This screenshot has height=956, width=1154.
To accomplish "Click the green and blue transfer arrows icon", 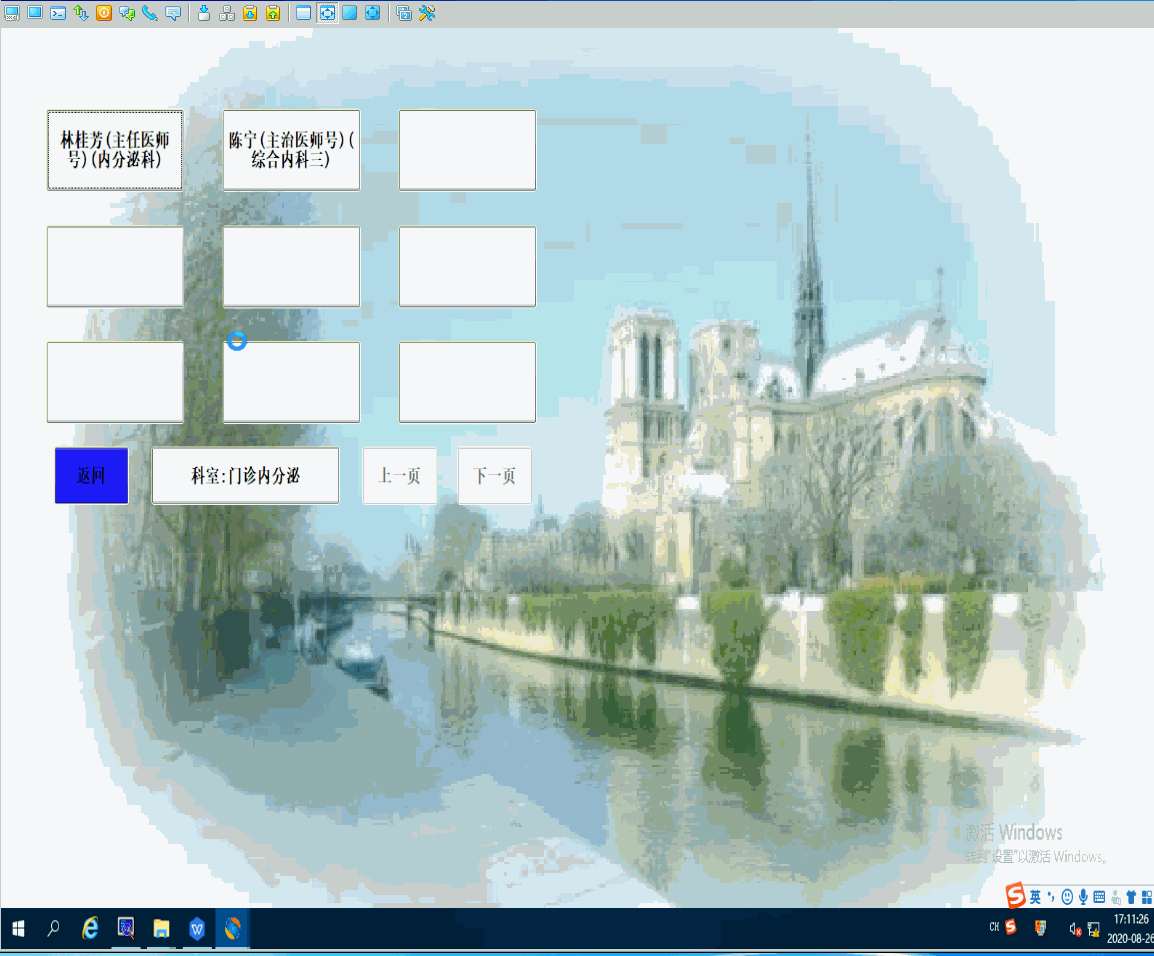I will click(x=81, y=13).
